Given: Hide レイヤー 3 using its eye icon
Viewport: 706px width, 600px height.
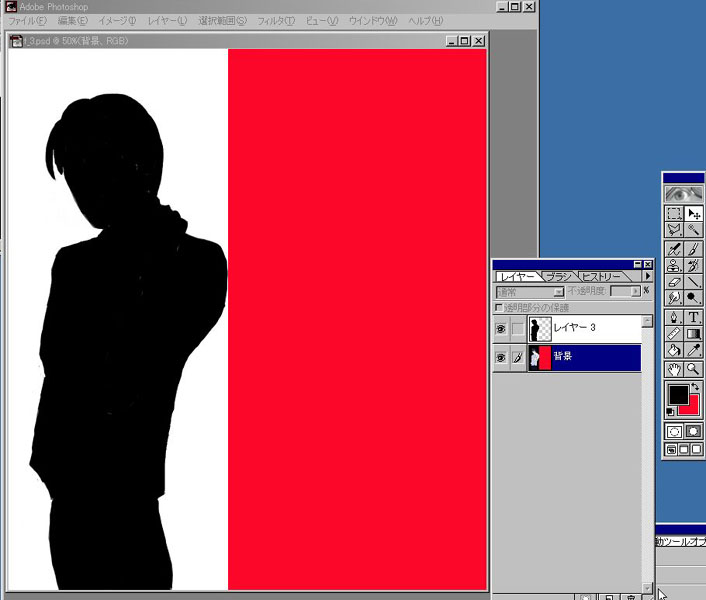Looking at the screenshot, I should [501, 329].
